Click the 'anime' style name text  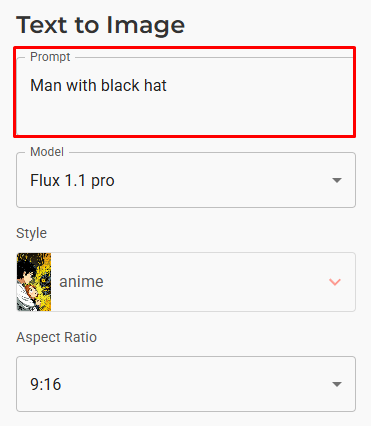click(81, 282)
